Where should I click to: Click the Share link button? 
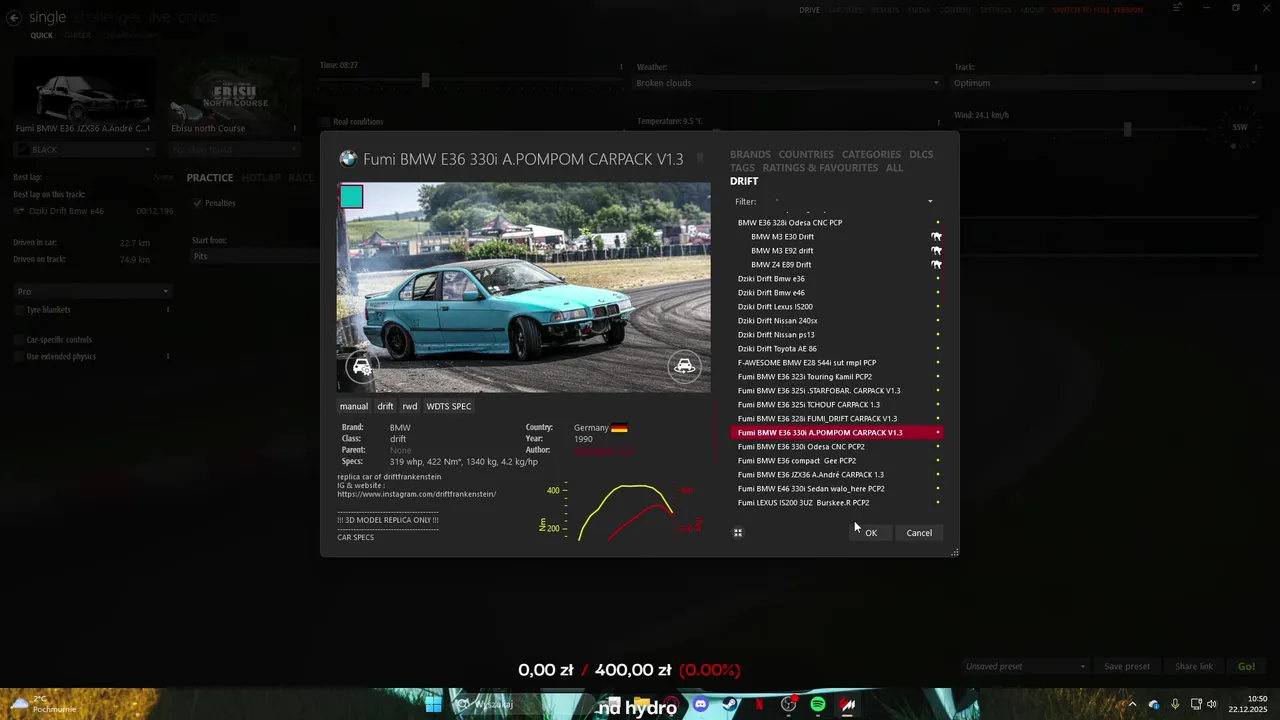coord(1194,666)
